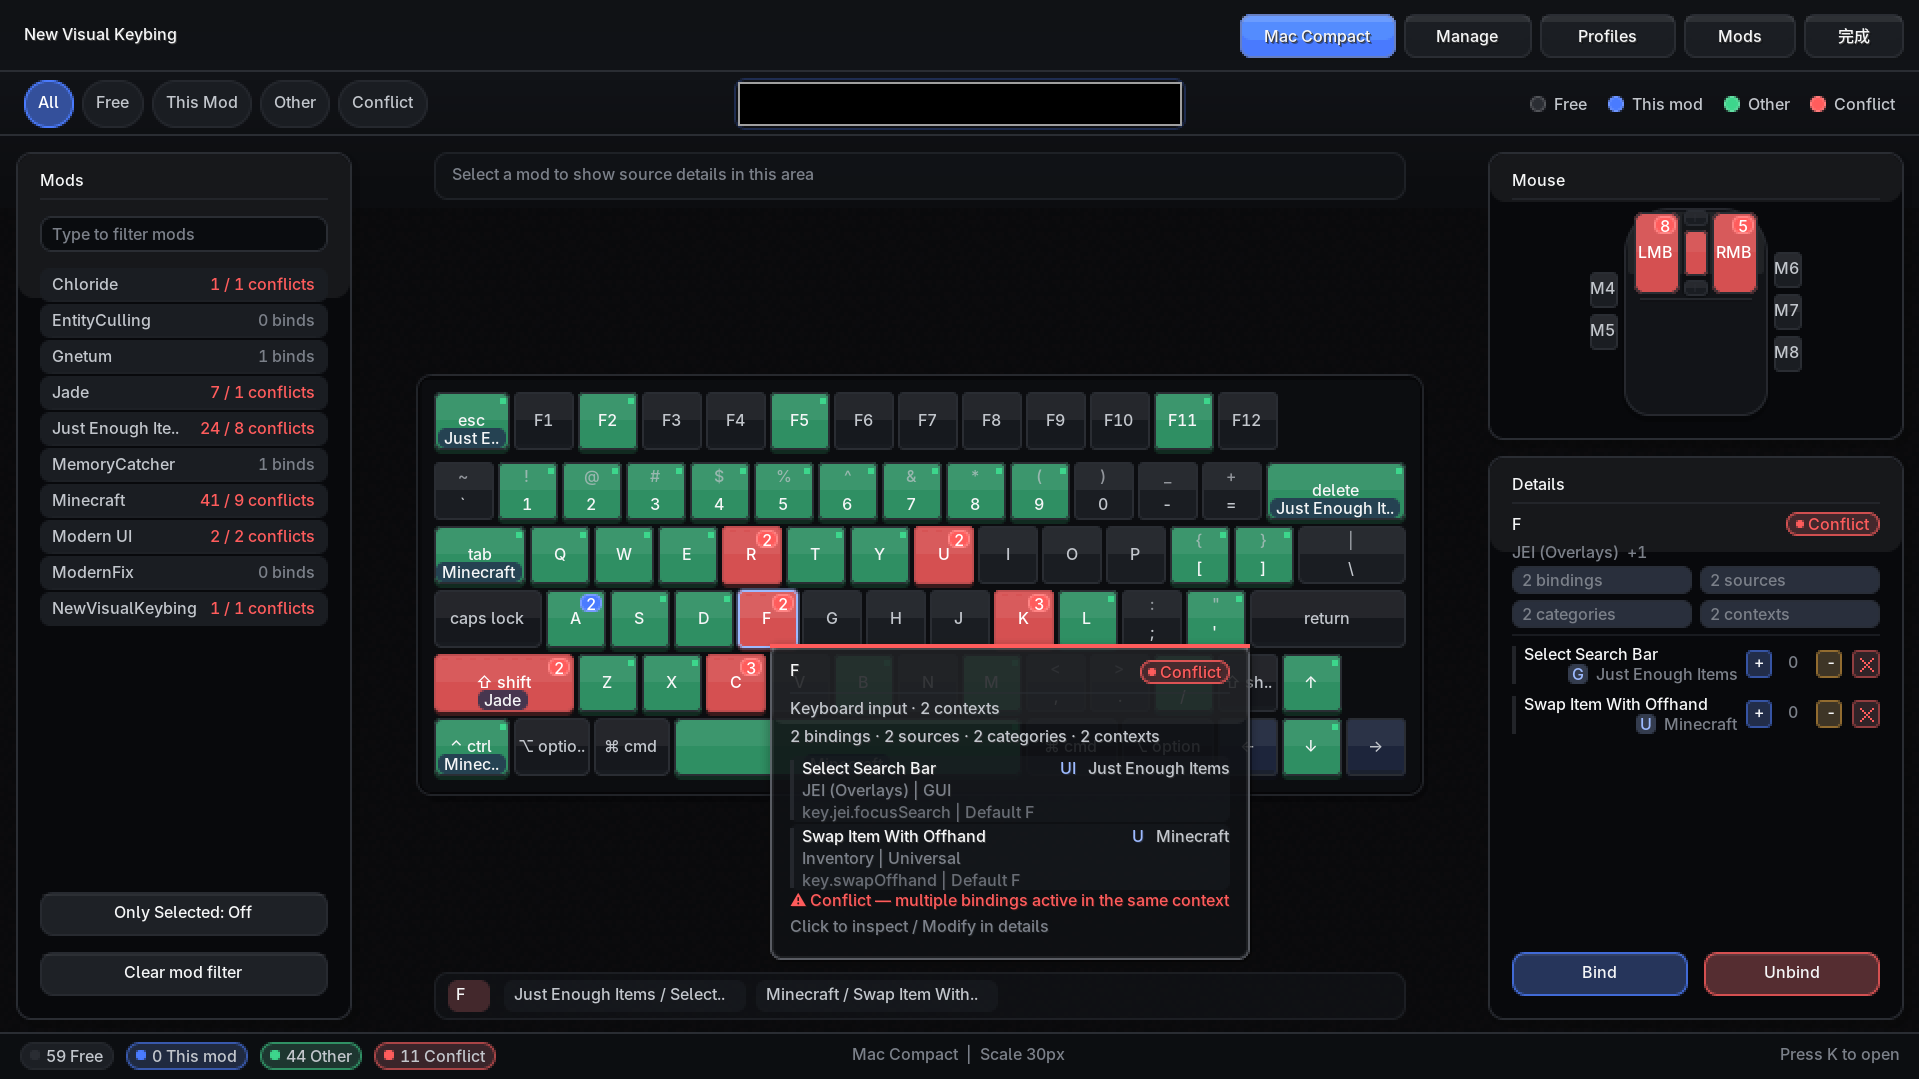Select the M7 mouse button

coord(1787,311)
